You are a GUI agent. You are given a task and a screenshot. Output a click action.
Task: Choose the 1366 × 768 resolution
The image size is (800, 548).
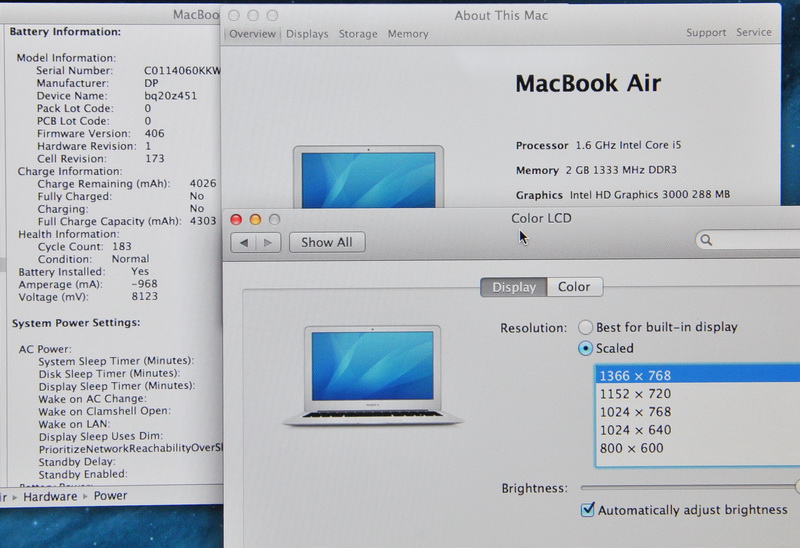click(698, 376)
